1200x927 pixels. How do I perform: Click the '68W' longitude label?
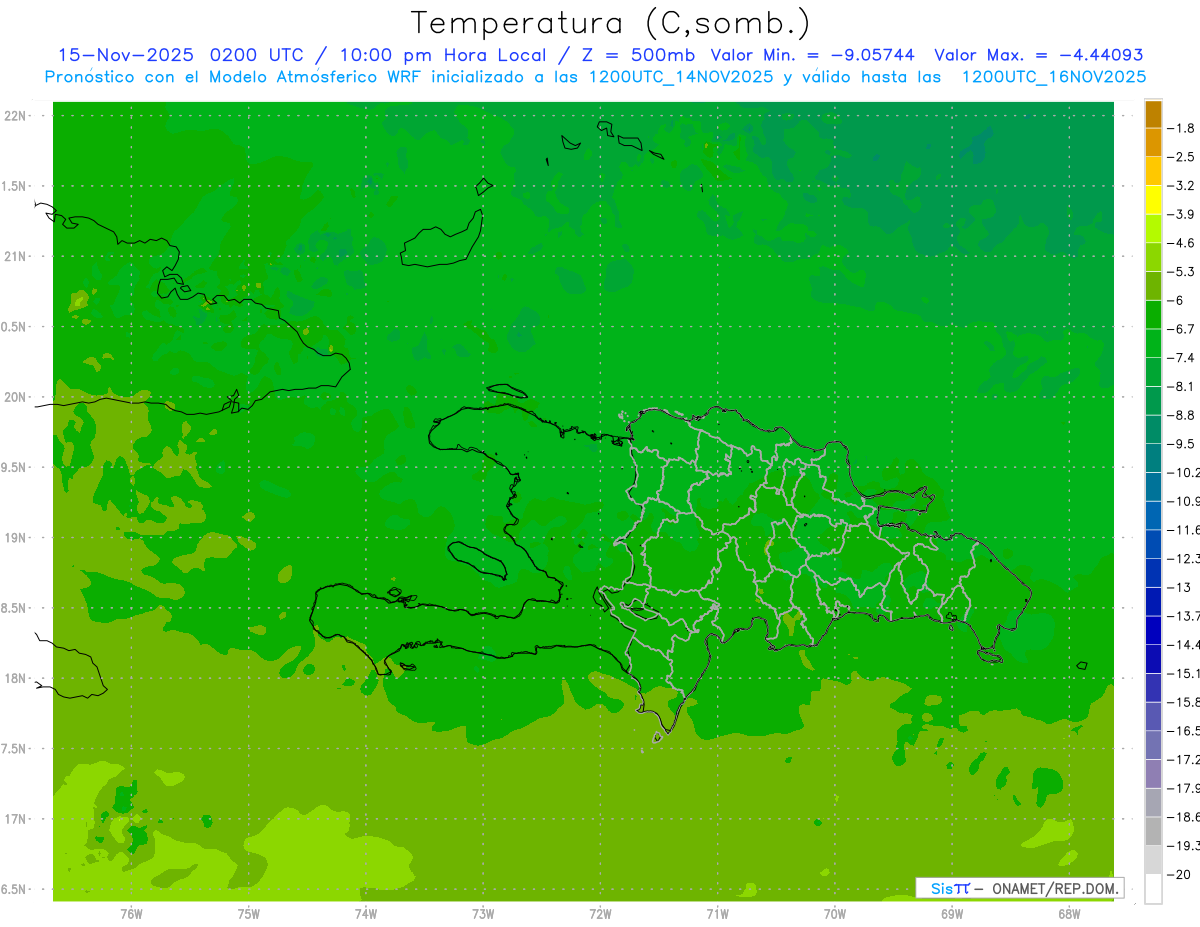pos(1068,913)
